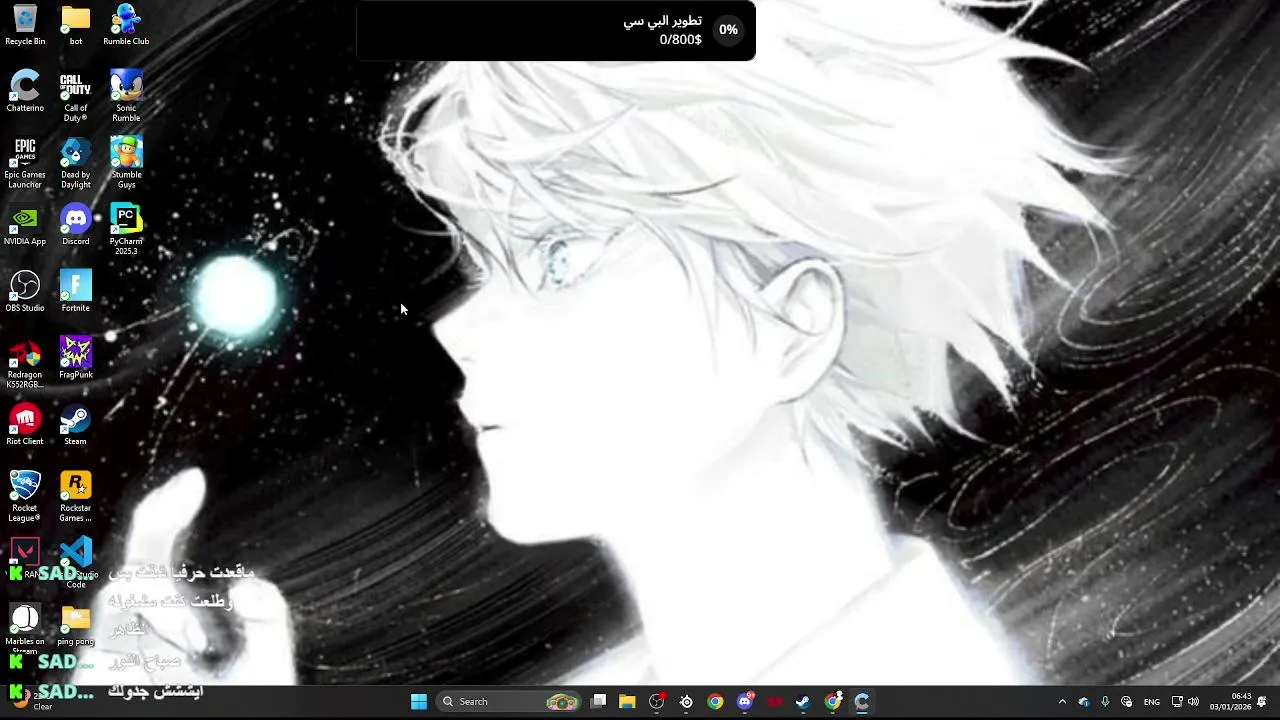Viewport: 1280px width, 720px height.
Task: Open Steam from the taskbar
Action: click(803, 702)
